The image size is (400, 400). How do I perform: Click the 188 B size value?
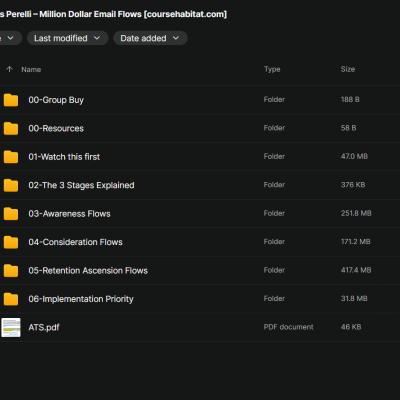pyautogui.click(x=350, y=99)
